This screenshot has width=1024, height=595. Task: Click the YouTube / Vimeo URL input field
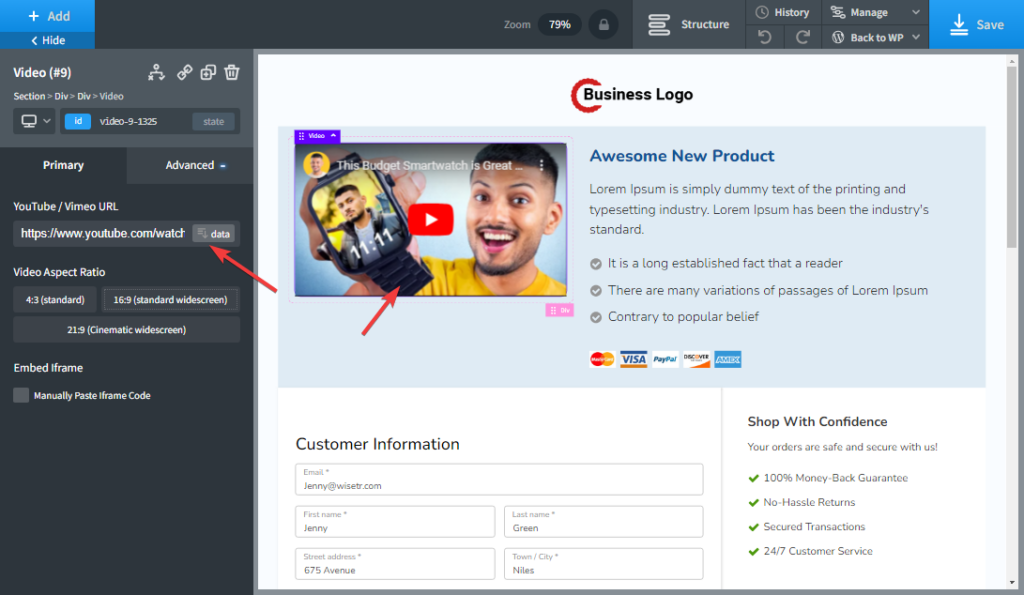(x=102, y=233)
